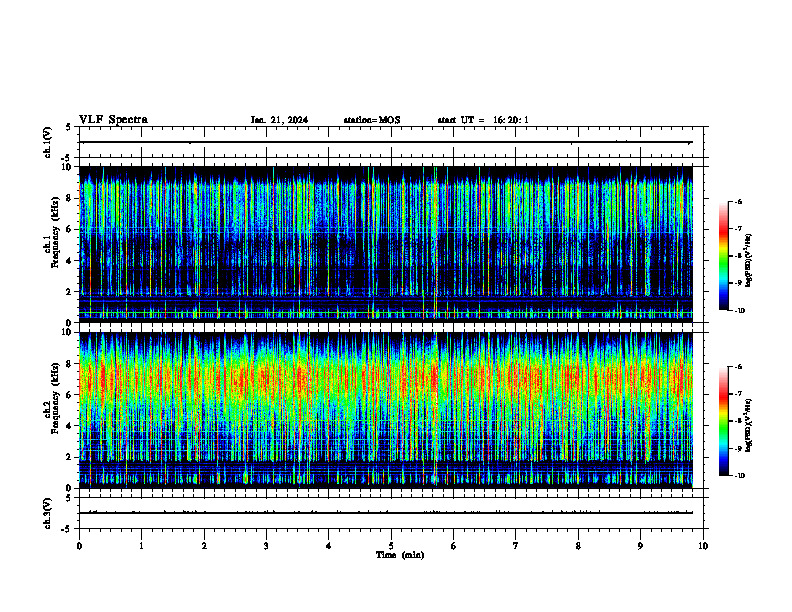
Task: Select the date text "Jan. 21, 2024"
Action: click(279, 120)
